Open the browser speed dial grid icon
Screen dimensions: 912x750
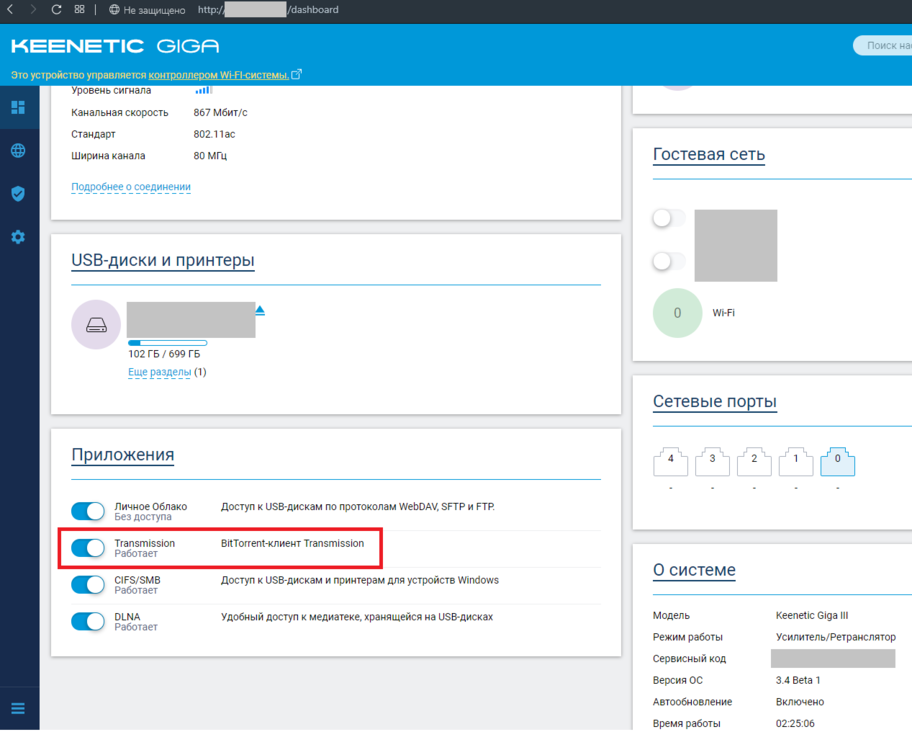tap(80, 9)
